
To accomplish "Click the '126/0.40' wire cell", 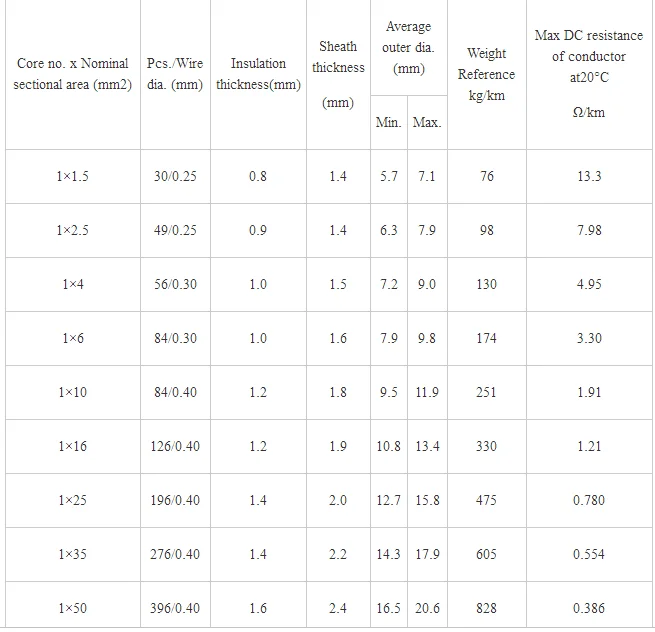I will click(x=174, y=447).
